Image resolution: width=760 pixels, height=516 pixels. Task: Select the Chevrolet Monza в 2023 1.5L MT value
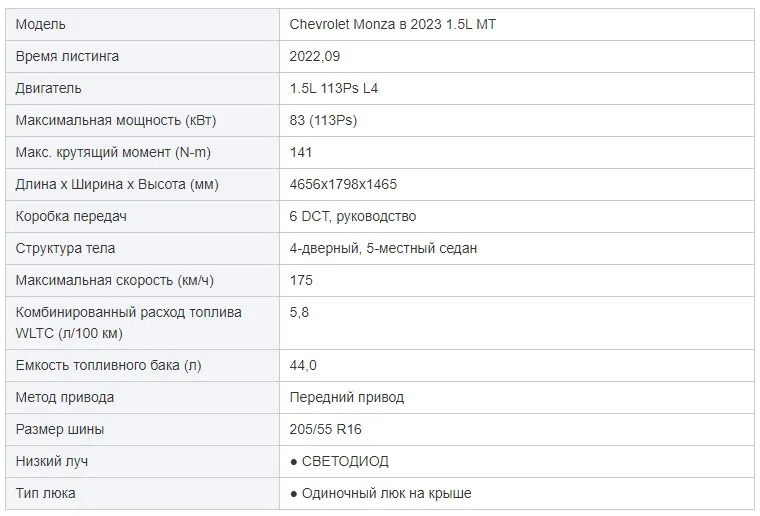click(393, 24)
